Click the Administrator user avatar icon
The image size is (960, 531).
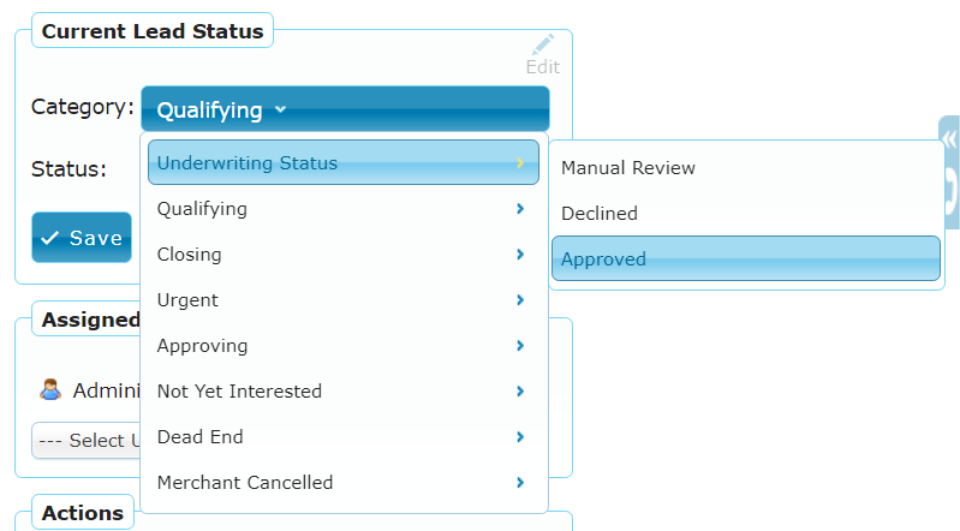[50, 390]
